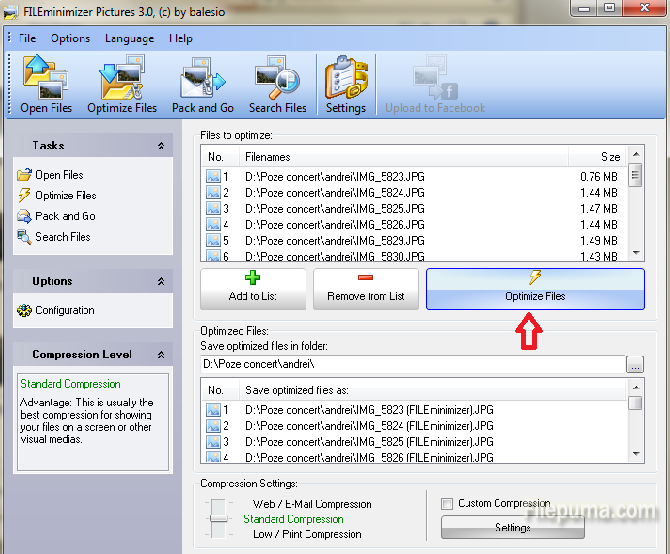Click the Optimize Files toolbar icon
670x554 pixels.
[x=122, y=85]
